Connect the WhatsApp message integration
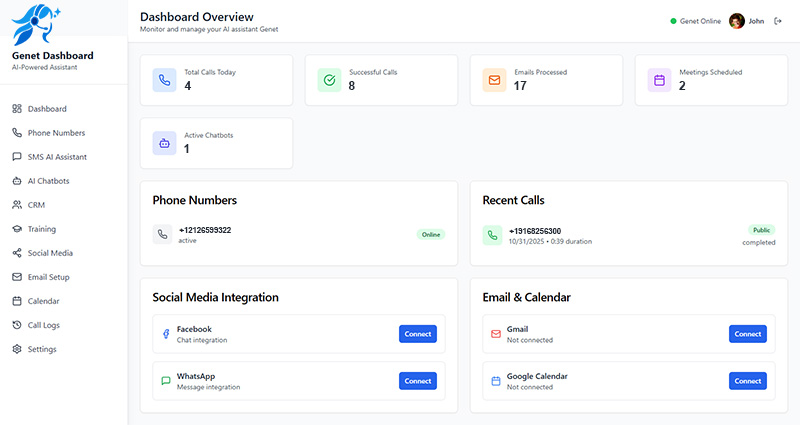Viewport: 800px width, 425px height. click(418, 381)
